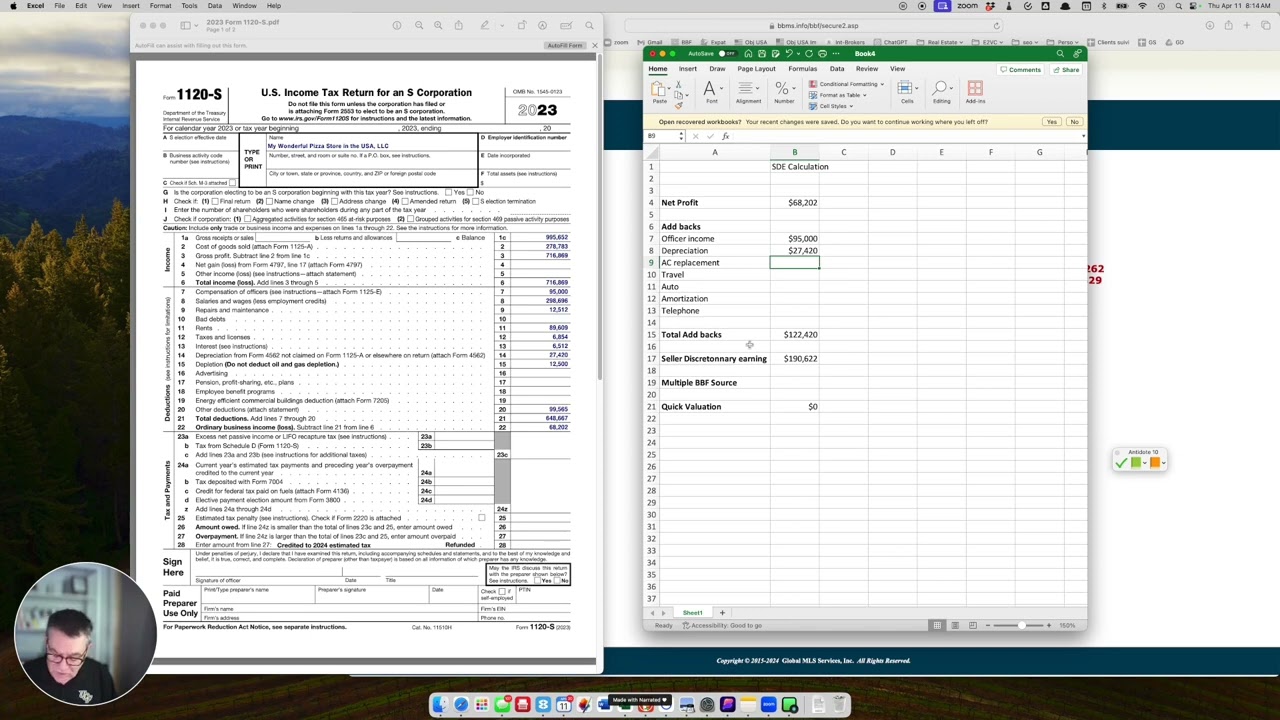Click the Cut scissors icon in Excel
The width and height of the screenshot is (1280, 720).
679,82
